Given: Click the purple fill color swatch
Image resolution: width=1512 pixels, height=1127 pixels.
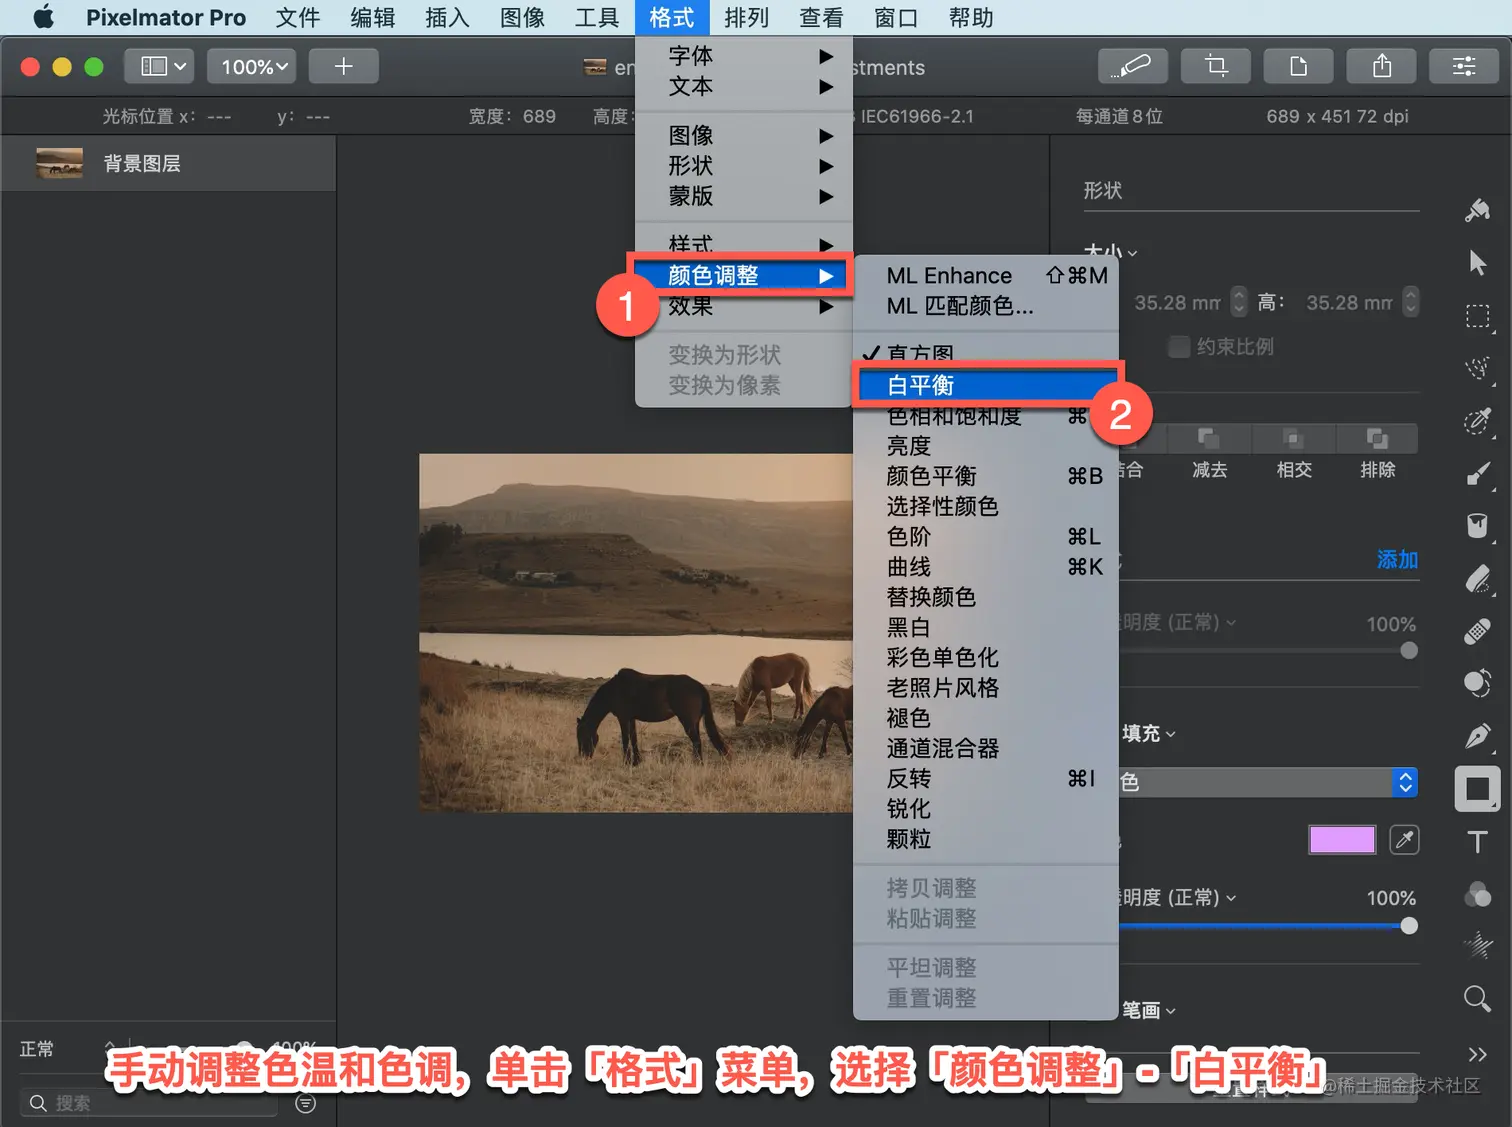Looking at the screenshot, I should pos(1342,840).
